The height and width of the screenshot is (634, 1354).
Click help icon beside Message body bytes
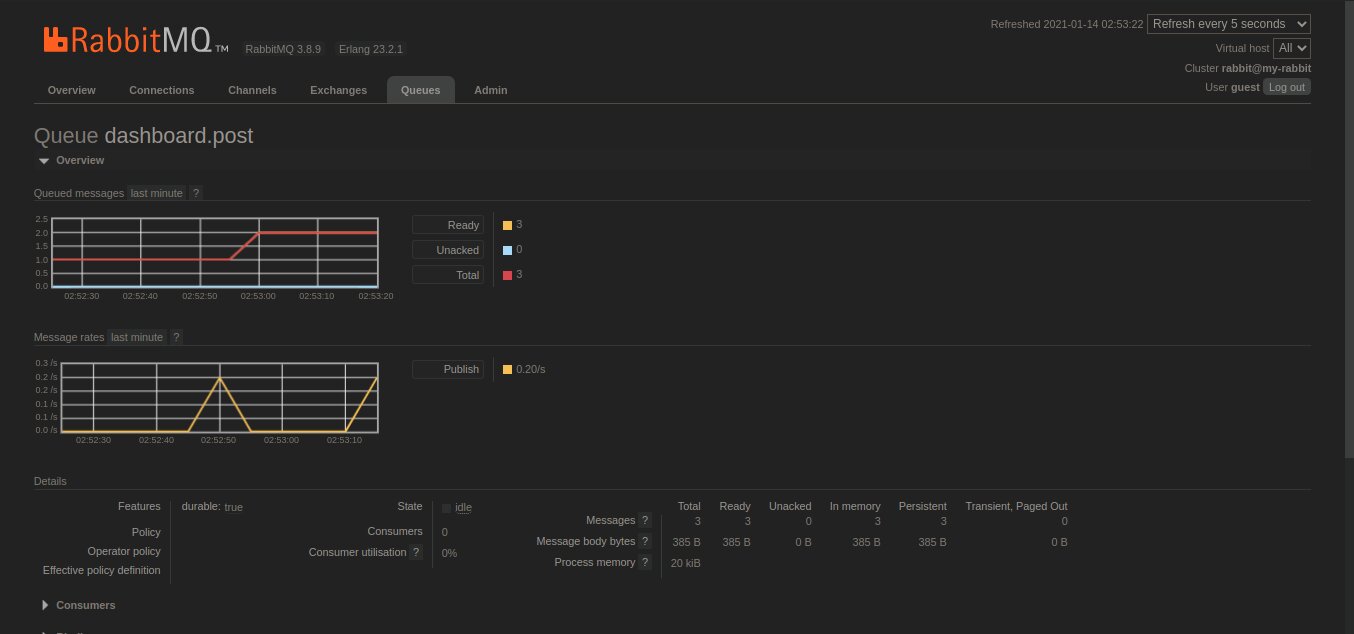point(645,541)
